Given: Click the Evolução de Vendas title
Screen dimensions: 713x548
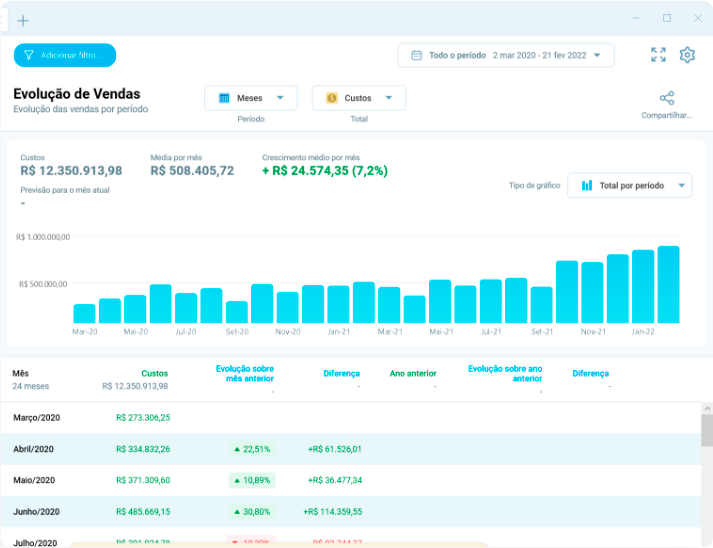Looking at the screenshot, I should click(77, 94).
